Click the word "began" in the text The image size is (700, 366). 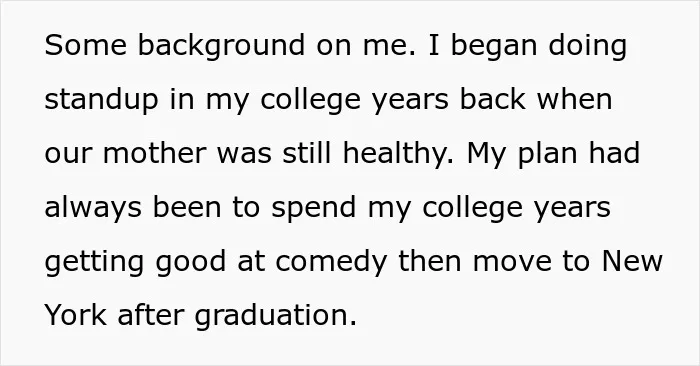494,47
